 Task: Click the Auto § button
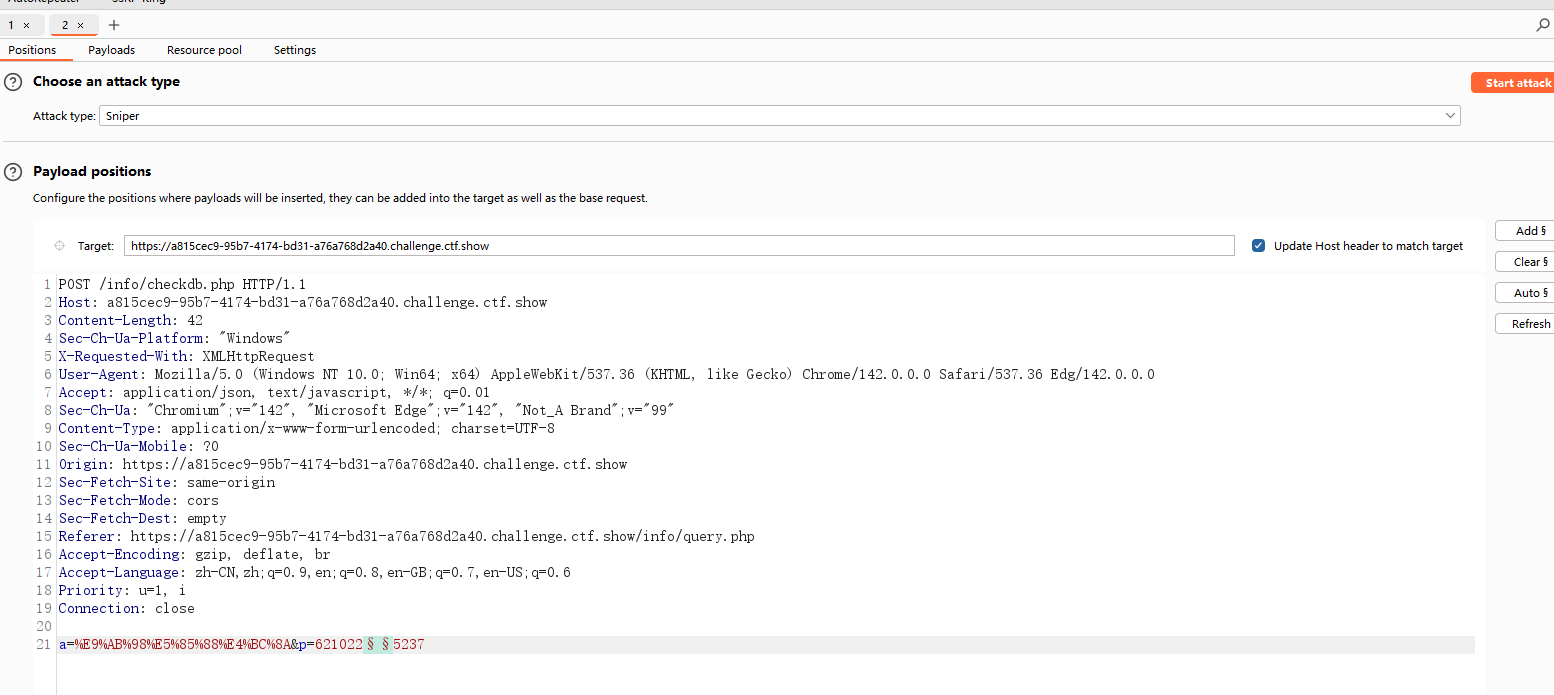[1527, 293]
